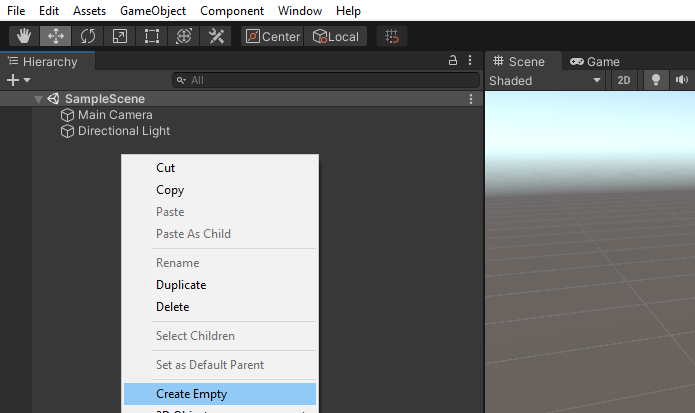This screenshot has width=695, height=413.
Task: Toggle handle rotation Local button
Action: tap(336, 36)
